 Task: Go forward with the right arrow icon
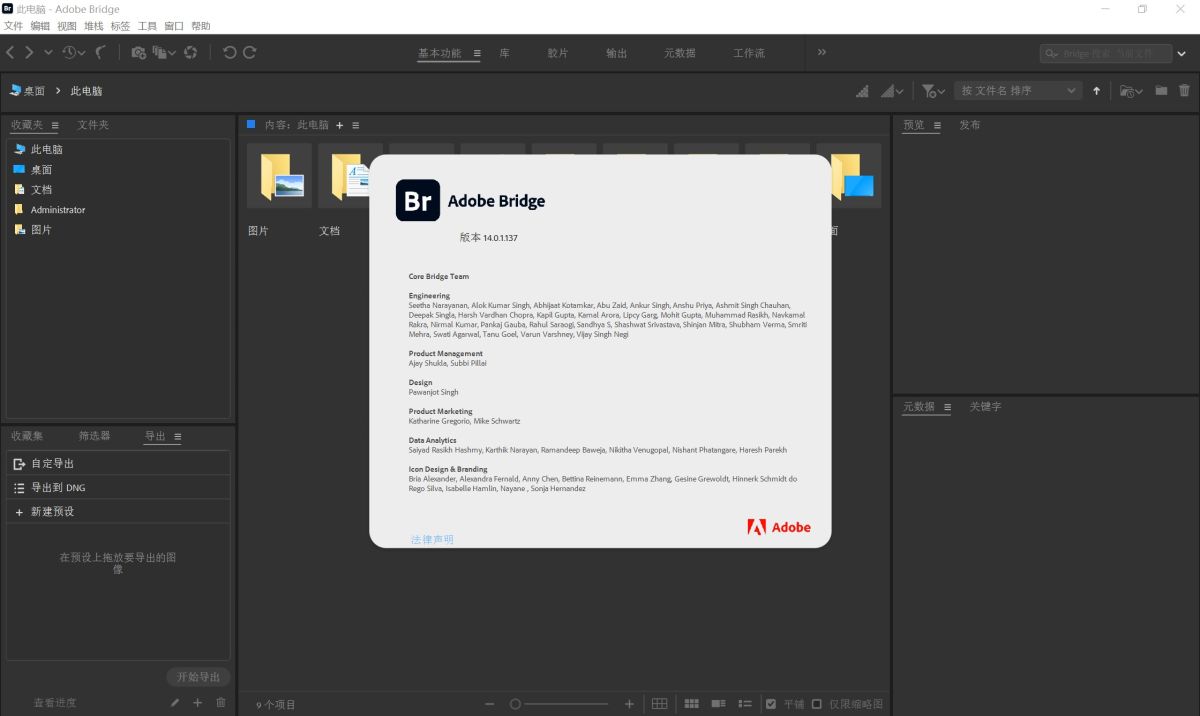(x=30, y=53)
